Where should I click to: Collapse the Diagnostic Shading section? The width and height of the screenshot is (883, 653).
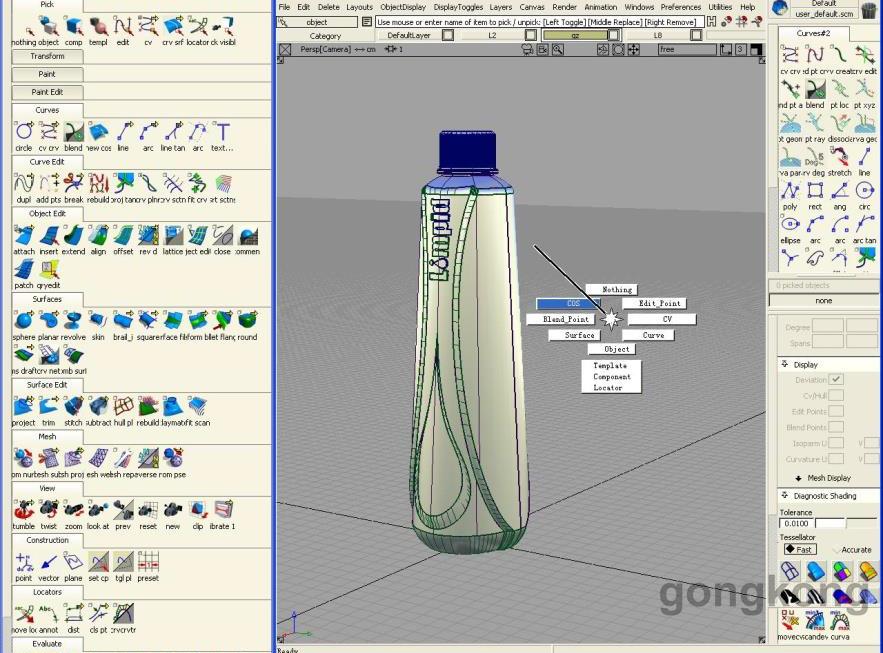coord(785,495)
